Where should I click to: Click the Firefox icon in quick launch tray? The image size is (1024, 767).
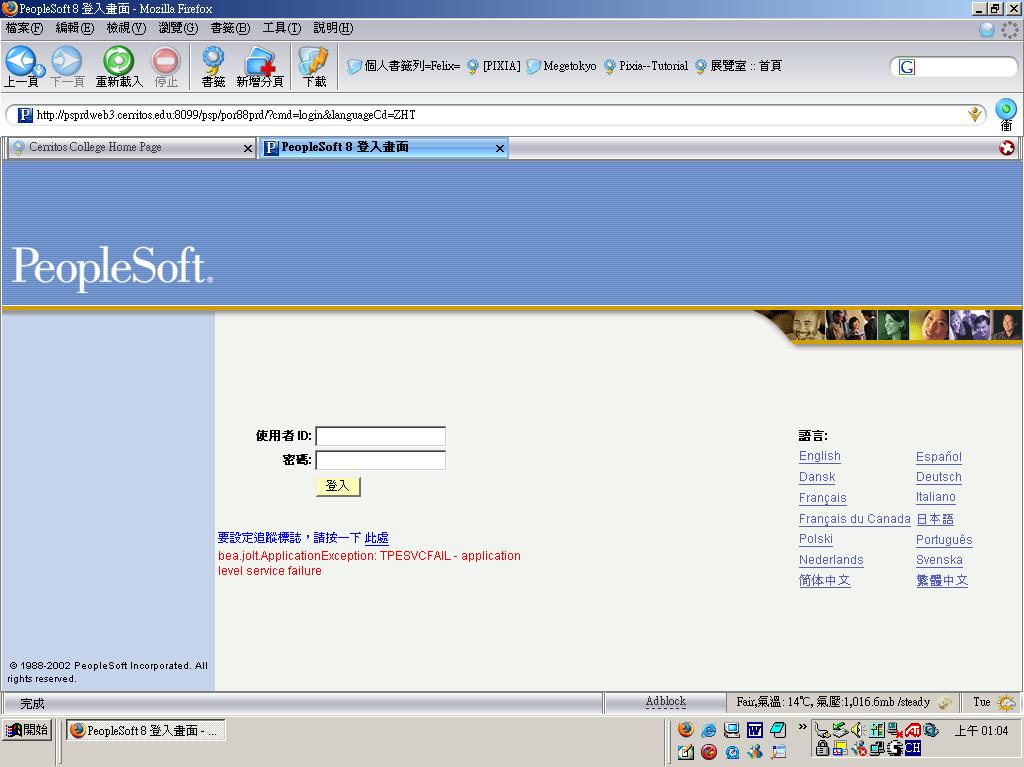686,730
